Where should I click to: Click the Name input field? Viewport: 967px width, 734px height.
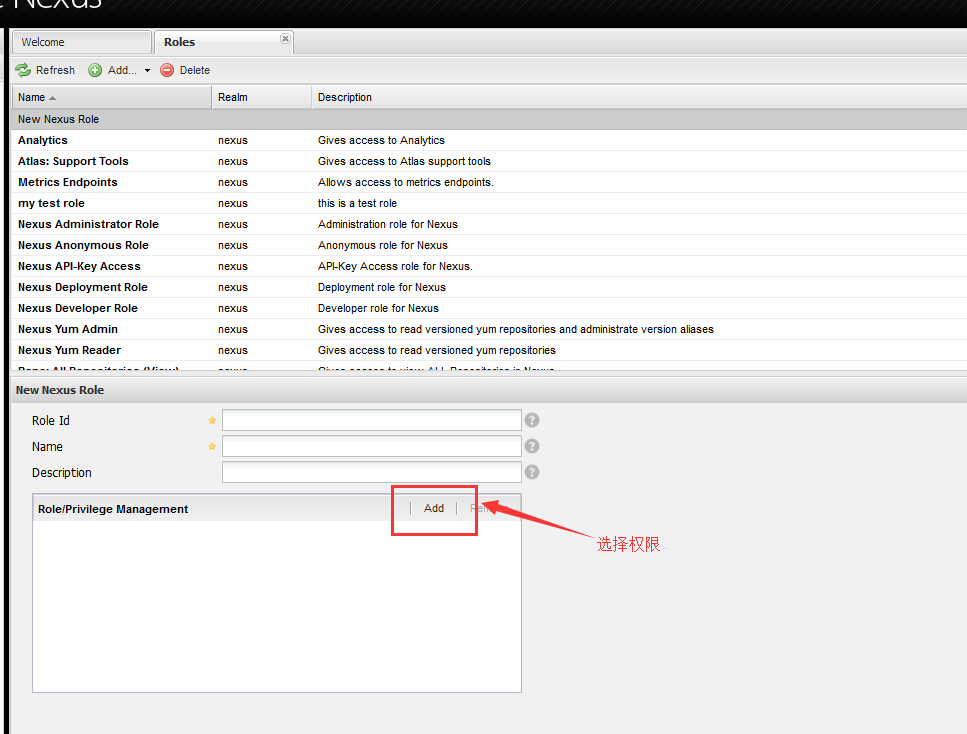click(372, 446)
